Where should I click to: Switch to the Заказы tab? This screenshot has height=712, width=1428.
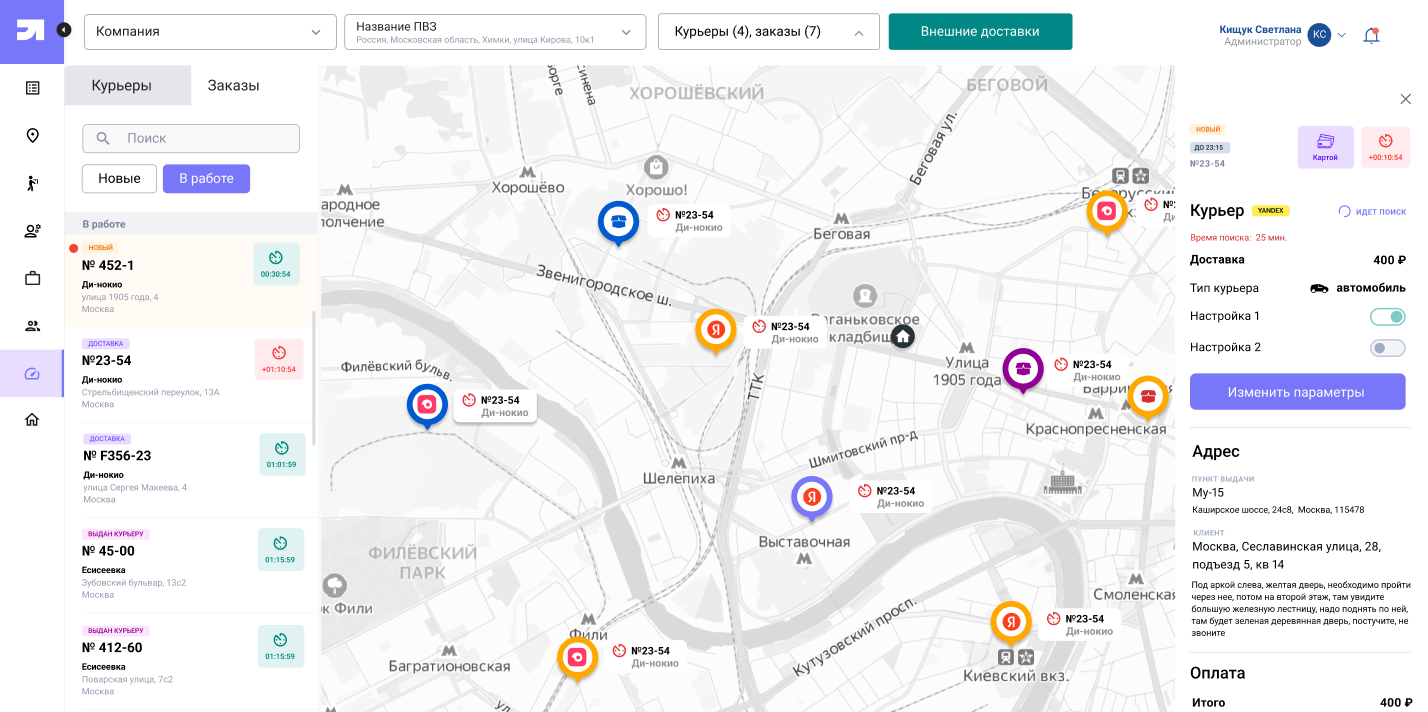(x=233, y=86)
